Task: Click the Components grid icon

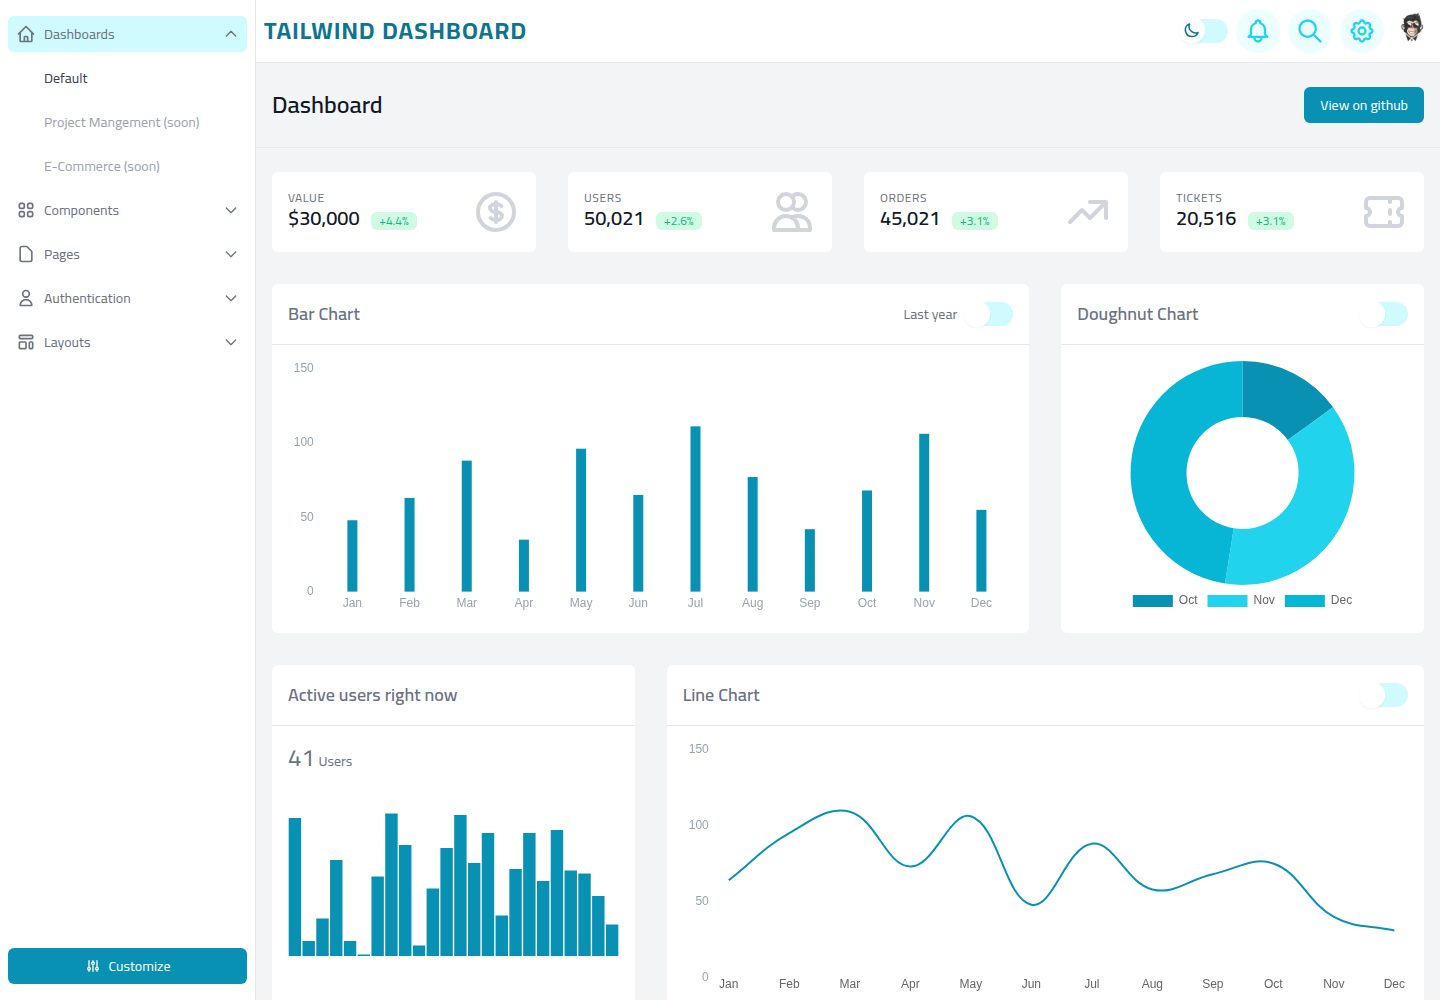Action: [x=26, y=210]
